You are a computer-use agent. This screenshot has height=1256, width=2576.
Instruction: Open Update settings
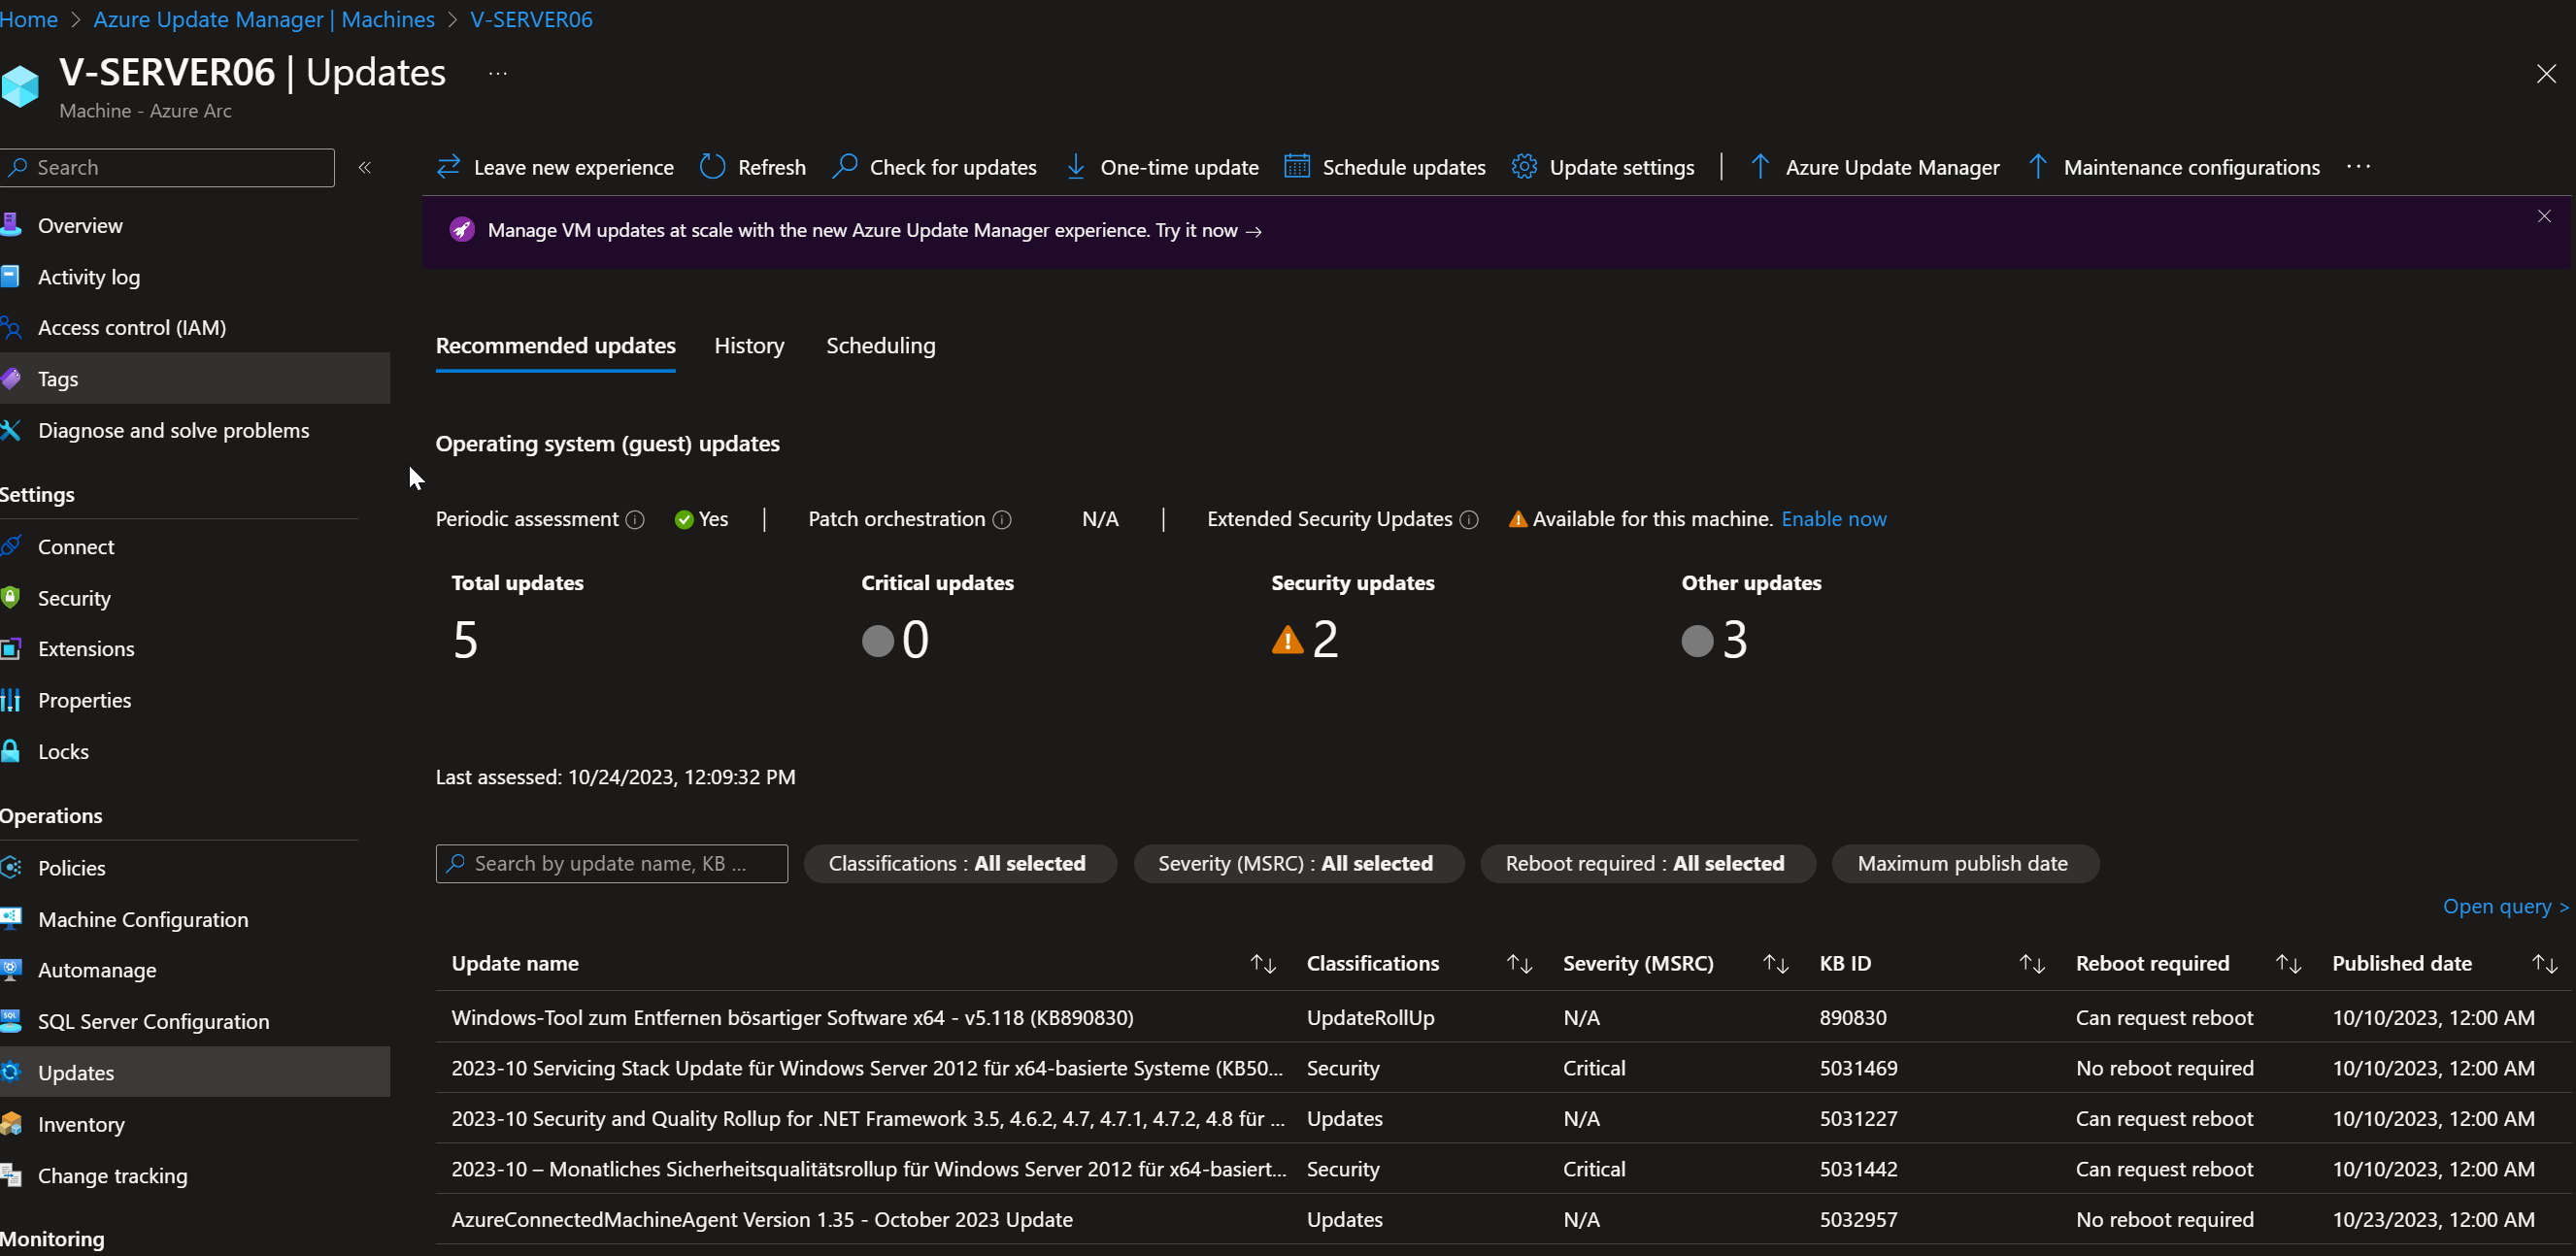pyautogui.click(x=1621, y=167)
